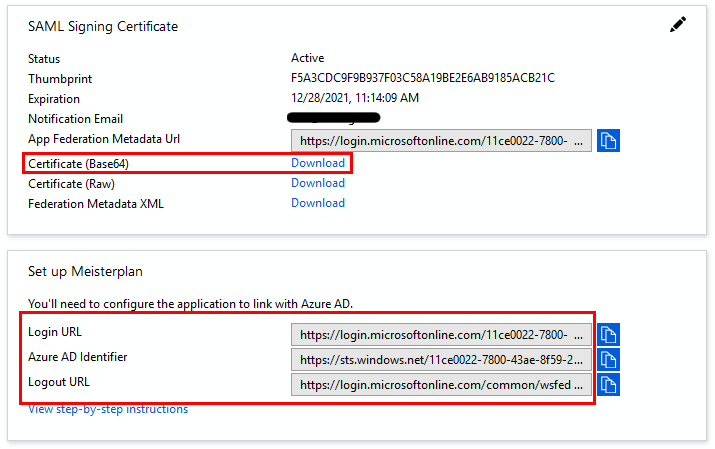
Task: Select the App Federation Metadata Url field
Action: 441,140
